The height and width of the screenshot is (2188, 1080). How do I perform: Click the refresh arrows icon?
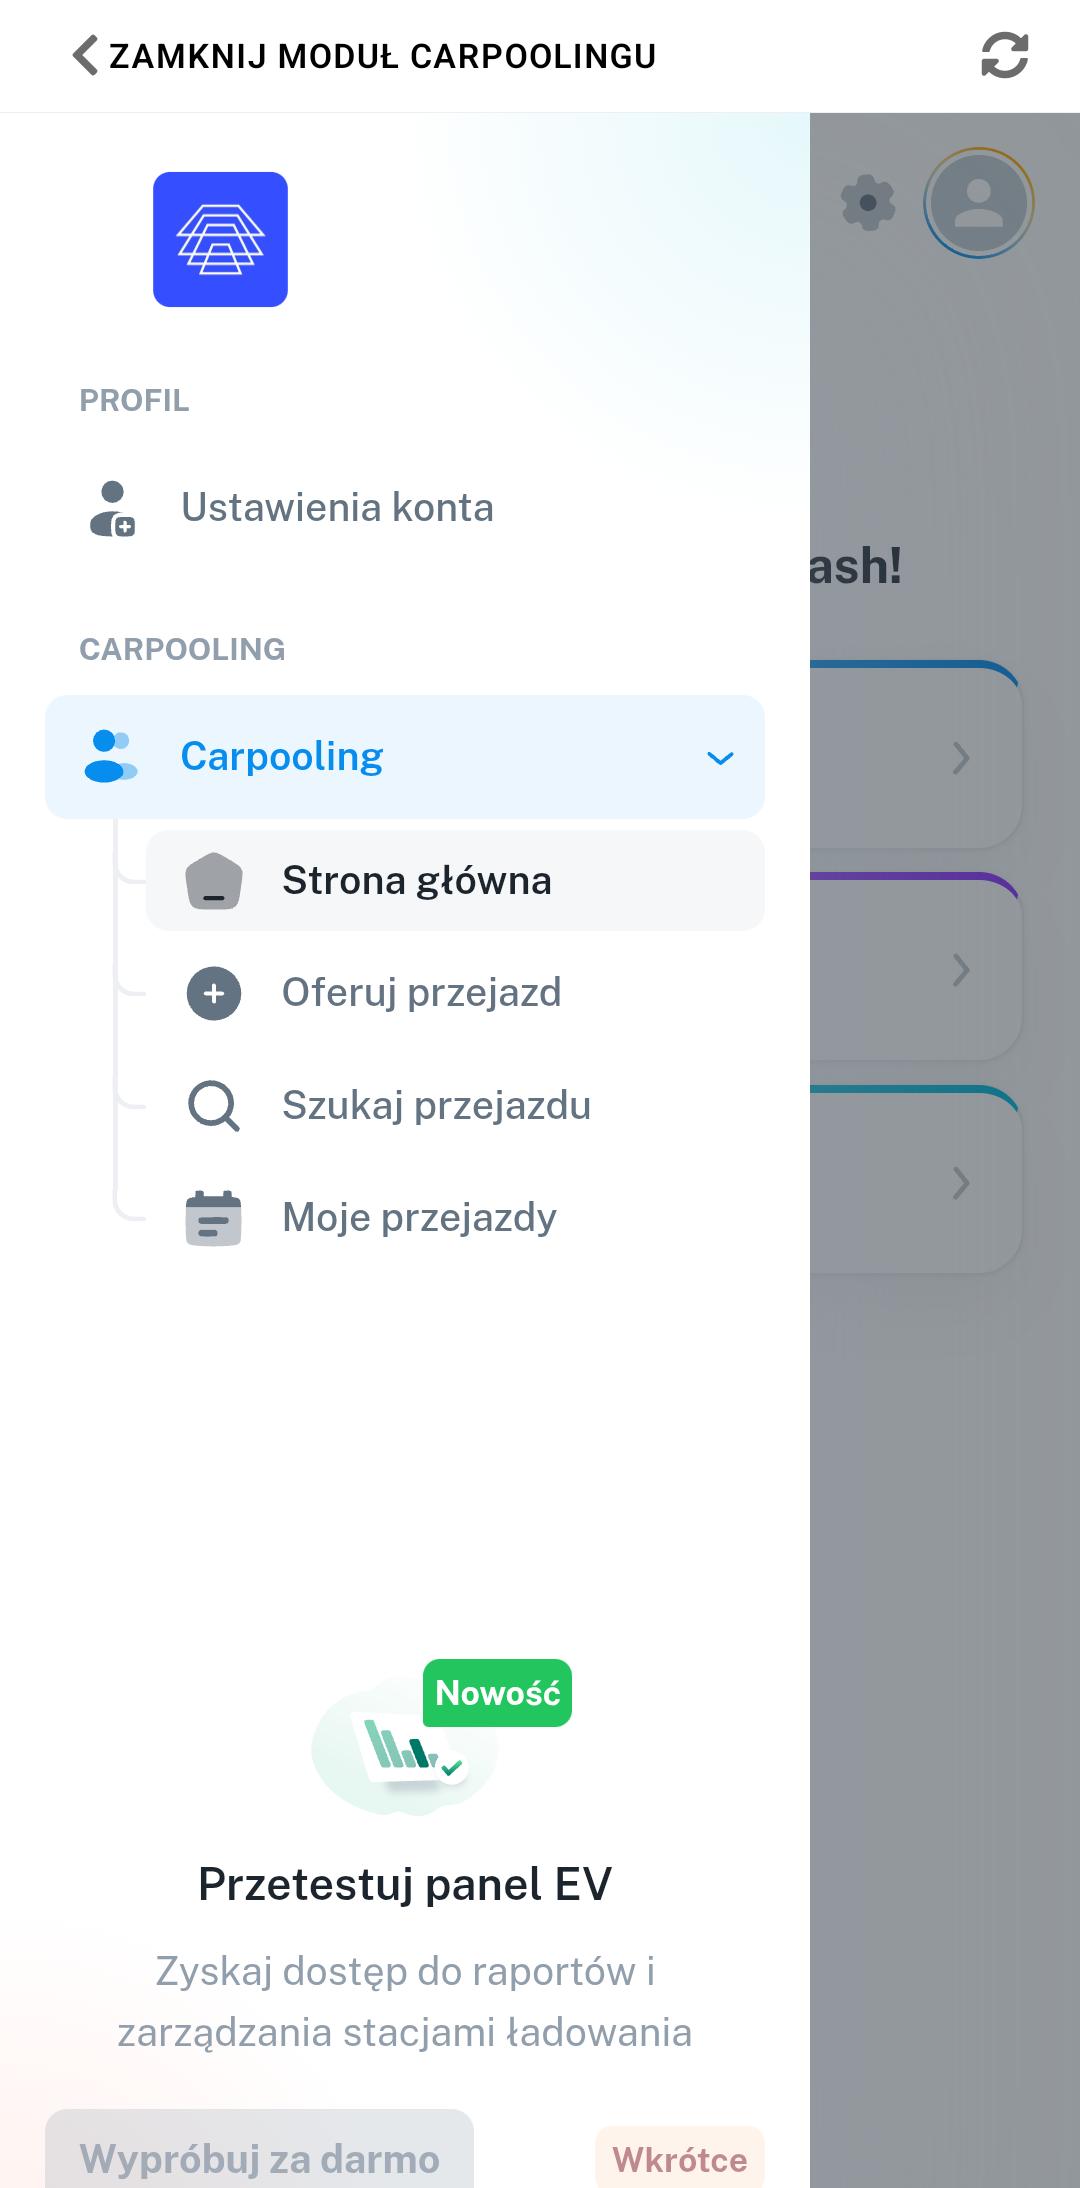pyautogui.click(x=1004, y=55)
